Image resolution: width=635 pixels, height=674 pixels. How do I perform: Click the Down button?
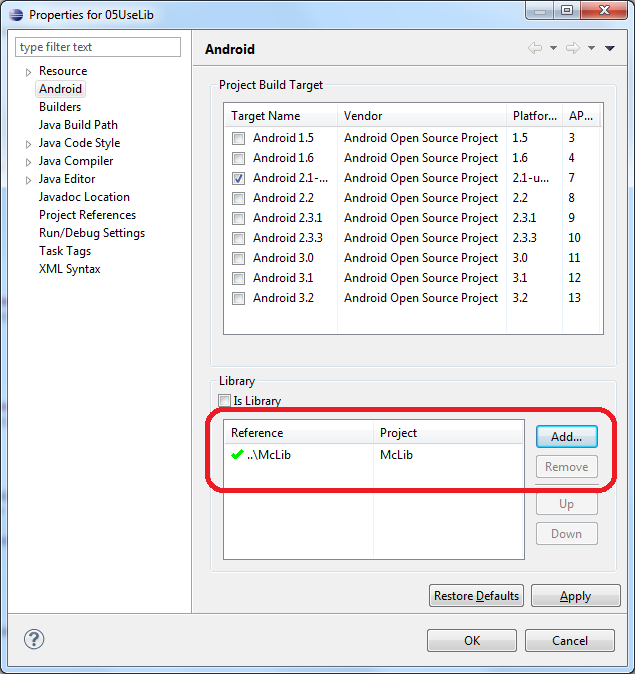coord(567,534)
